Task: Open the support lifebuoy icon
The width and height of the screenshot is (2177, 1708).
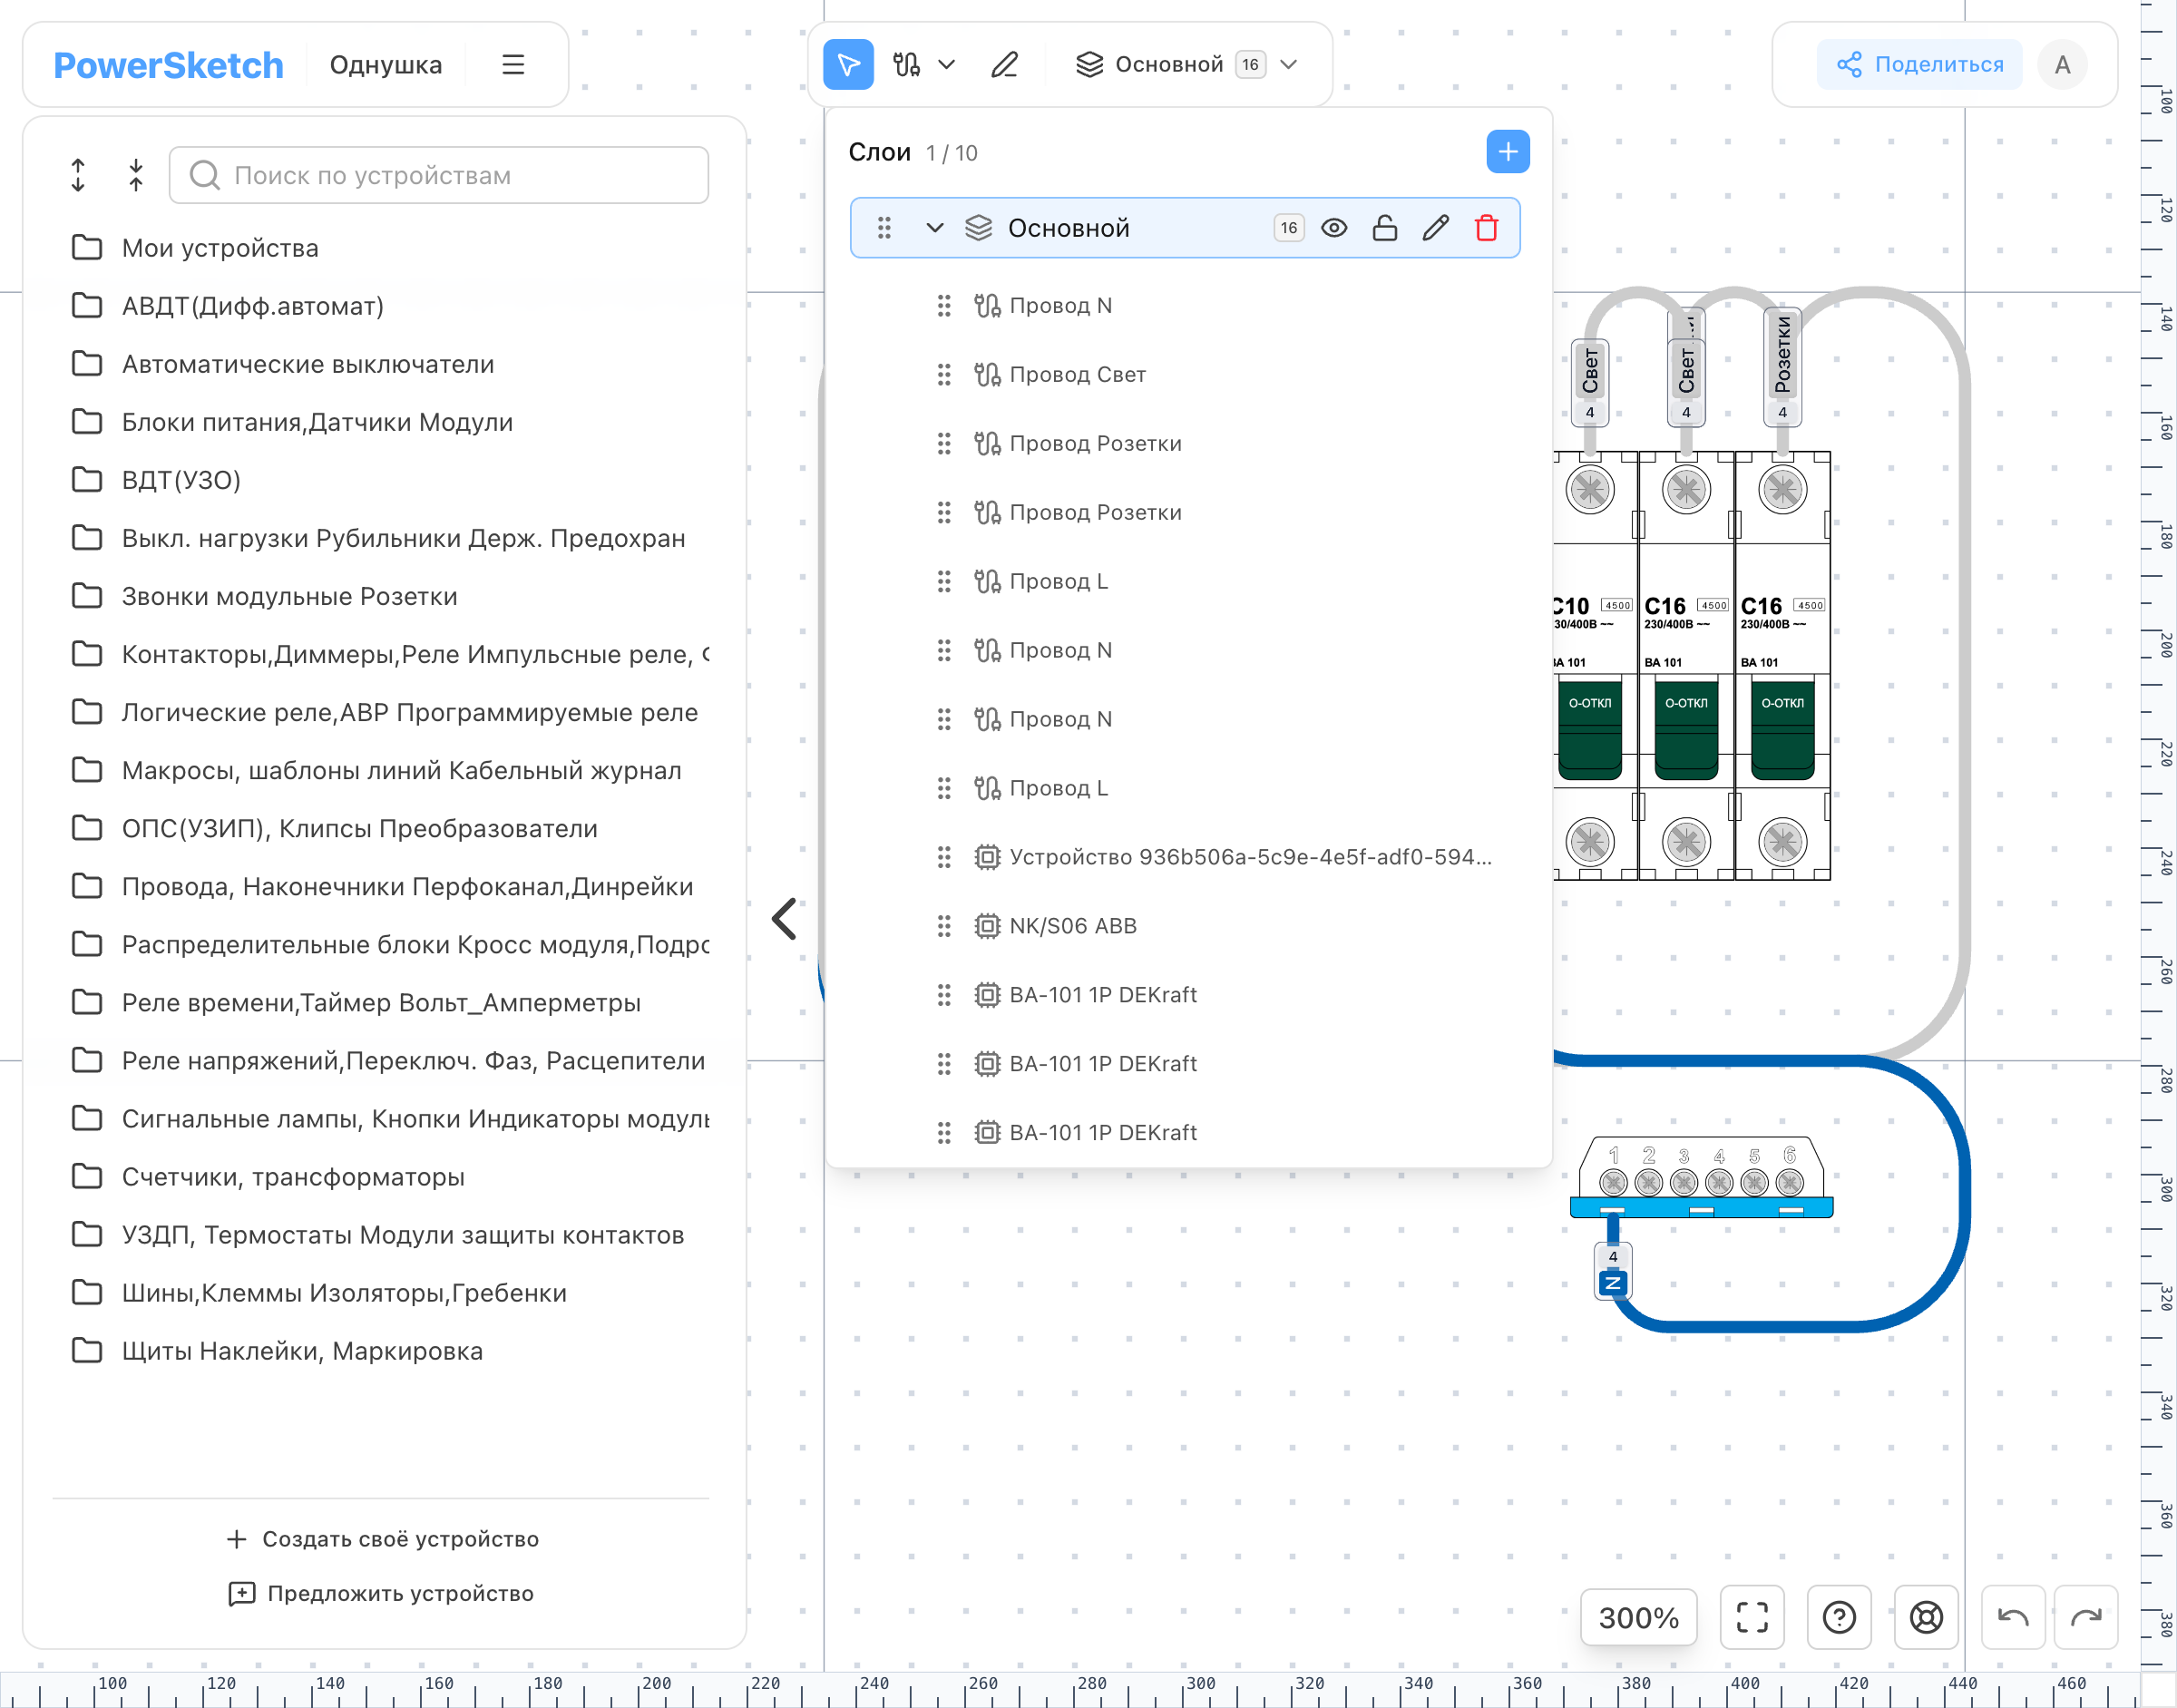Action: (1926, 1618)
